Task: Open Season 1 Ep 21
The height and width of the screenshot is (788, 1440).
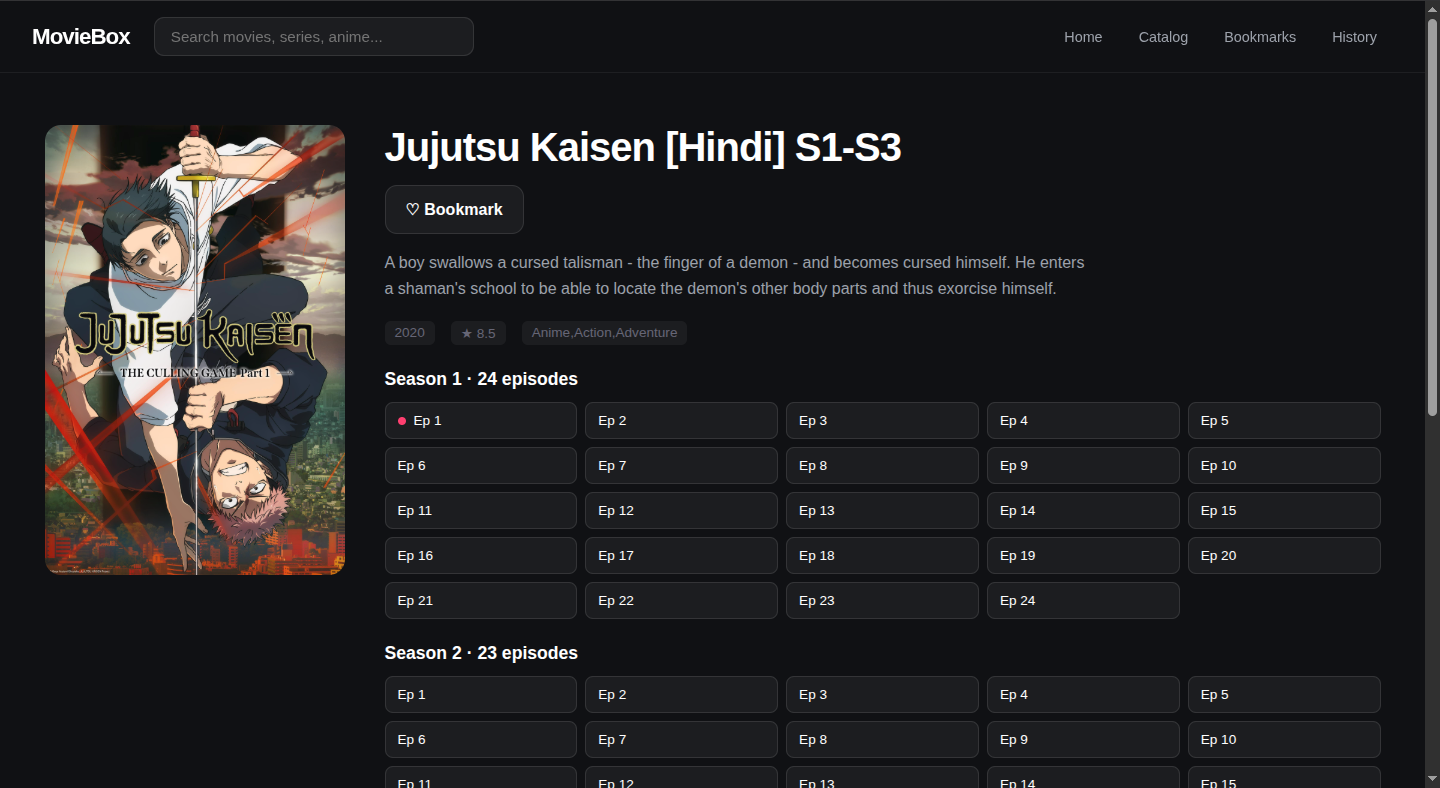Action: (x=481, y=601)
